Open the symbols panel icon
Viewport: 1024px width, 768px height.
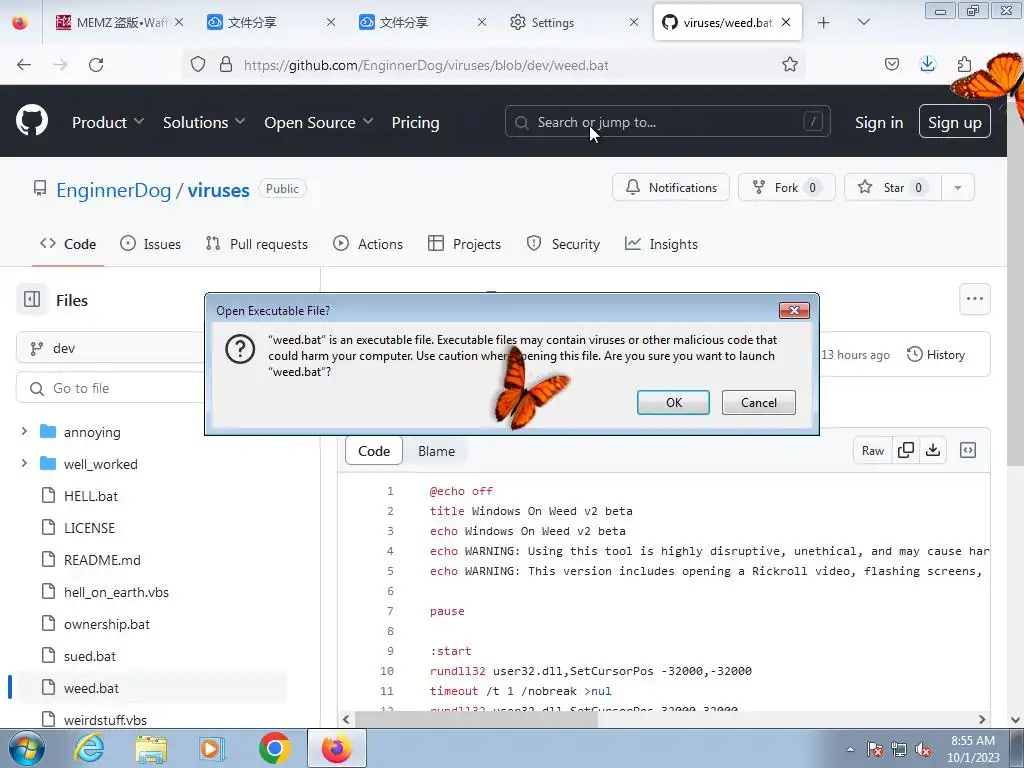pos(968,450)
